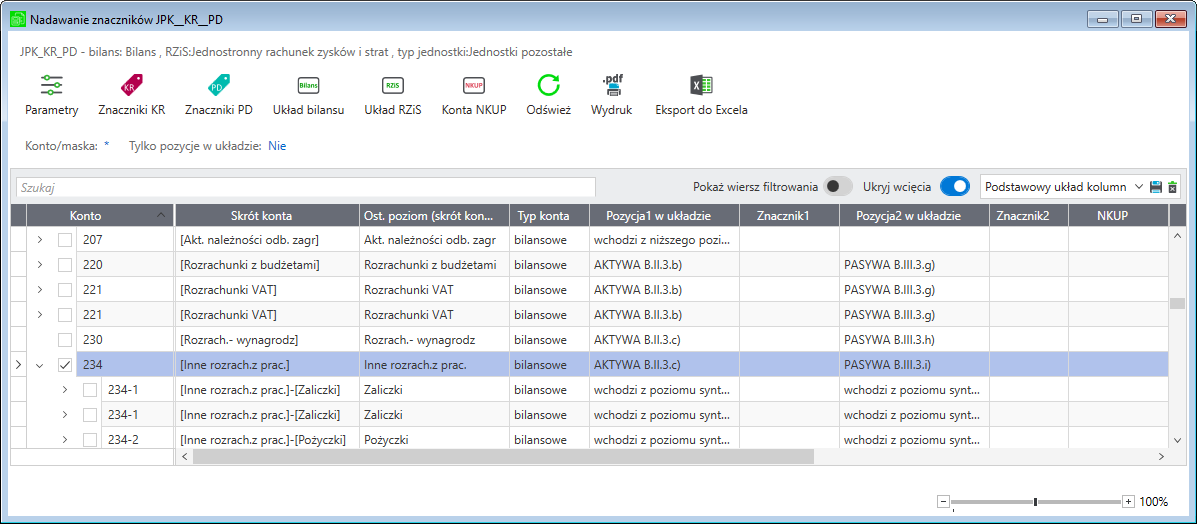Expand the account 207 tree row

[40, 241]
